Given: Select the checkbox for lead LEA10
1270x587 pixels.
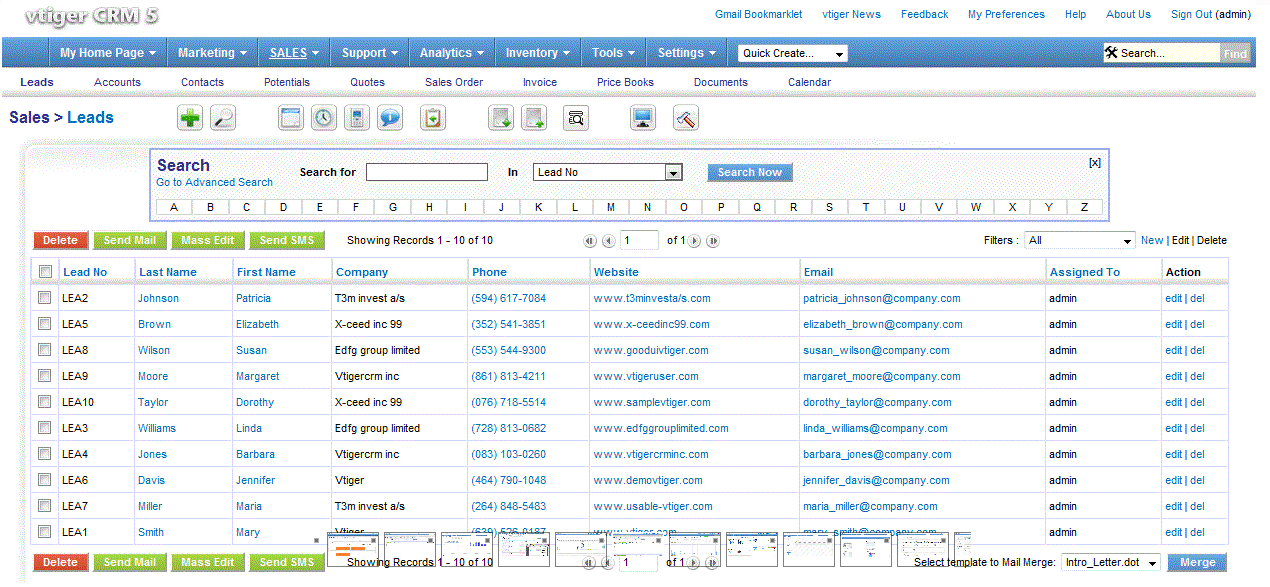Looking at the screenshot, I should coord(44,402).
